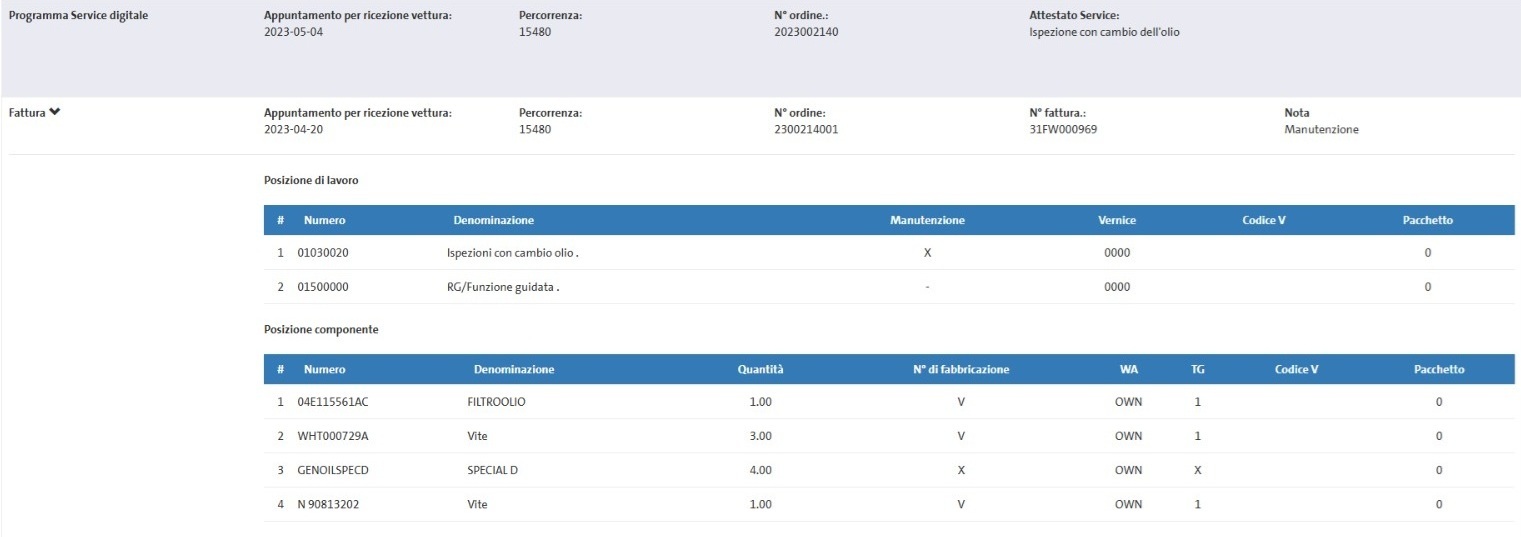Click the Manutenzione column header
1521x537 pixels.
(x=927, y=220)
